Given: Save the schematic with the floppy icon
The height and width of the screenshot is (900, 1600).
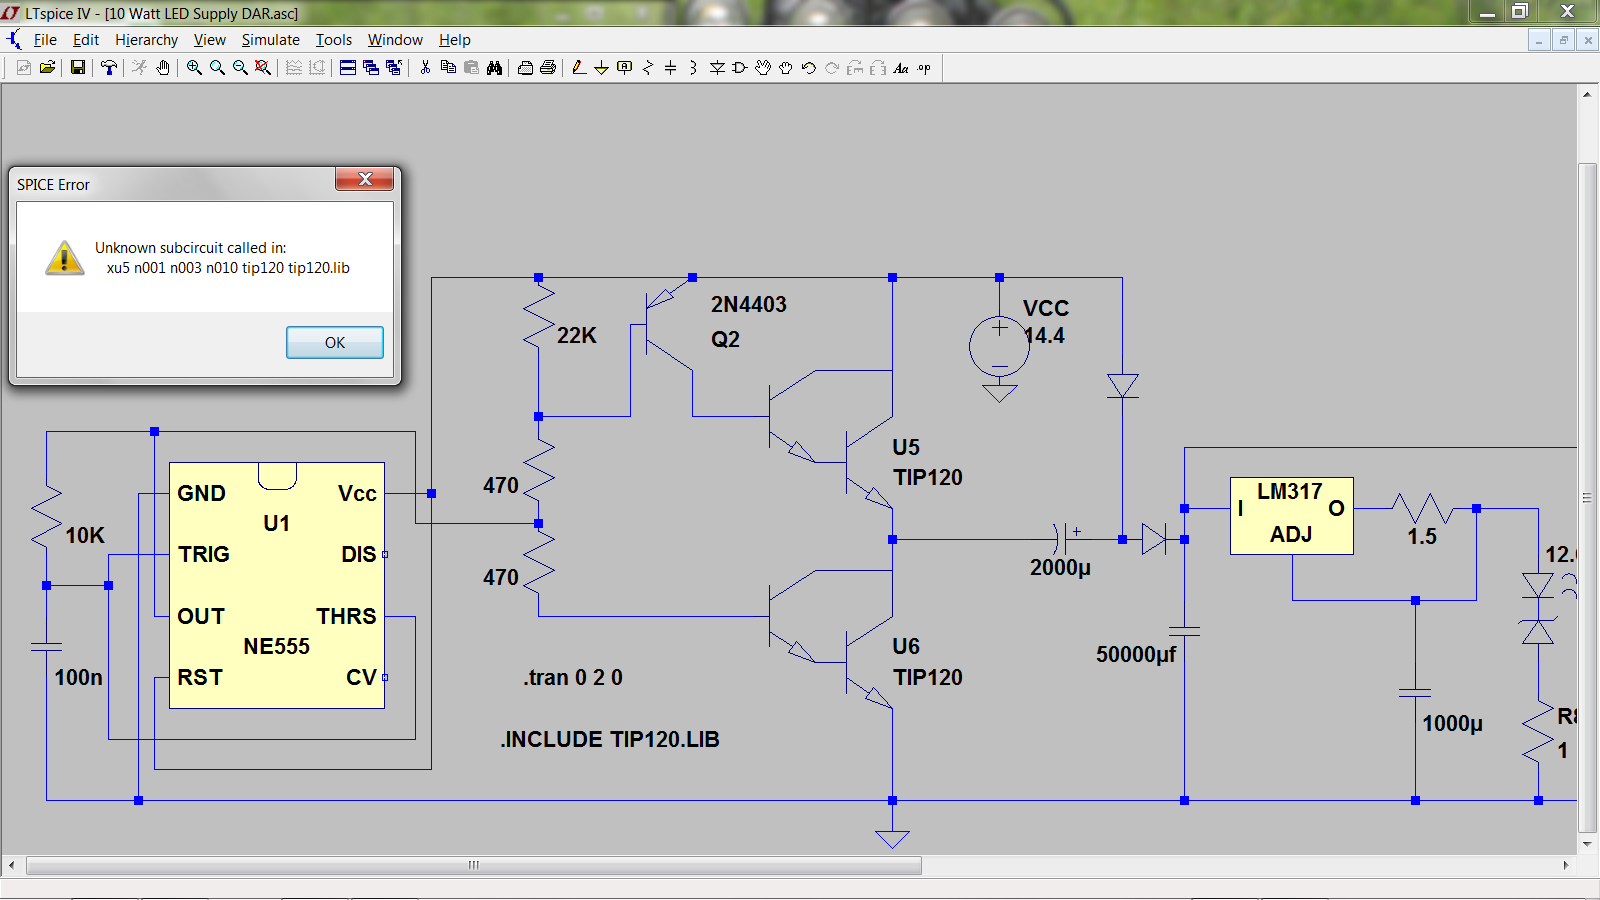Looking at the screenshot, I should (x=77, y=68).
